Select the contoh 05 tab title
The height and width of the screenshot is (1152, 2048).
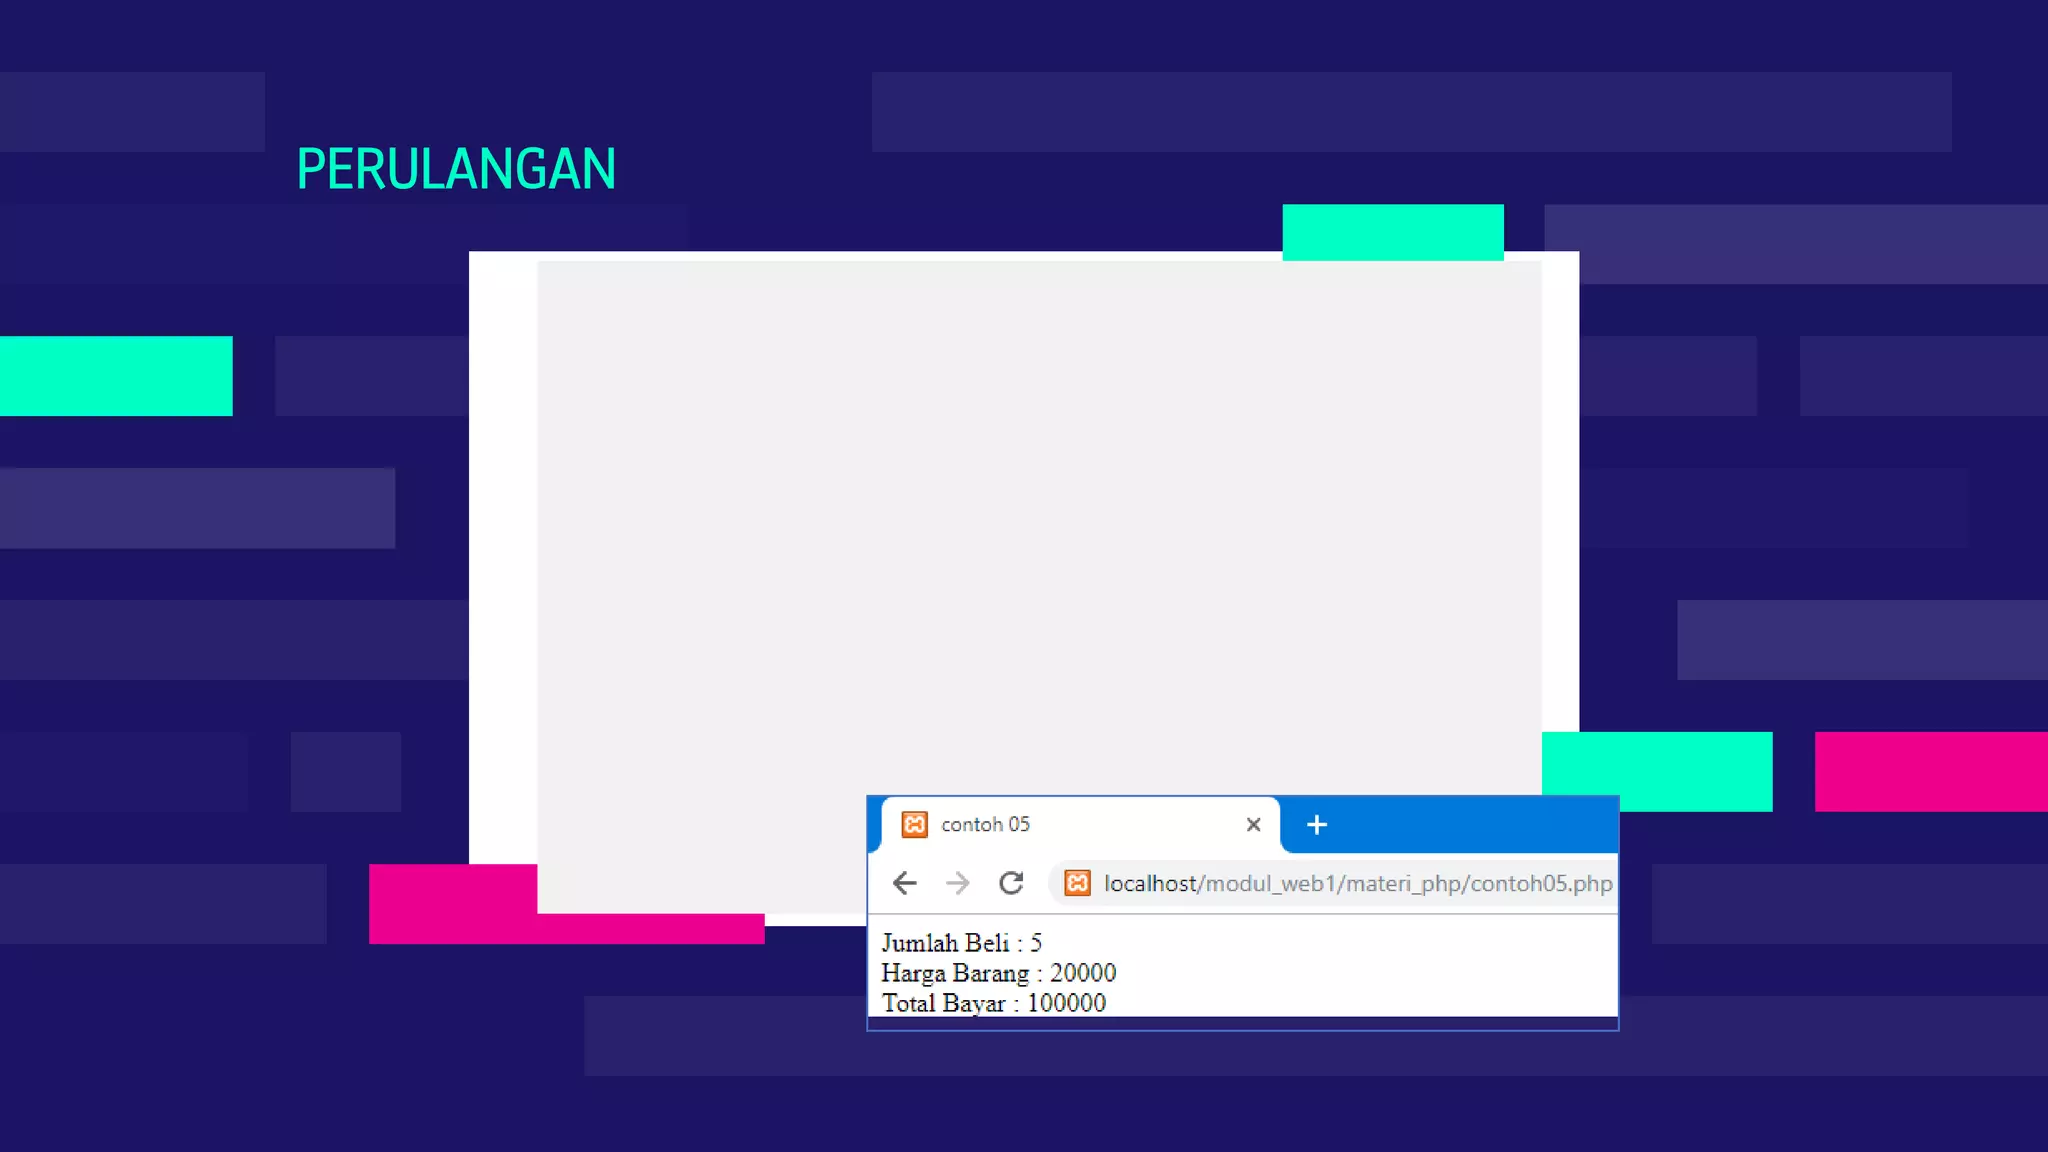pos(985,825)
